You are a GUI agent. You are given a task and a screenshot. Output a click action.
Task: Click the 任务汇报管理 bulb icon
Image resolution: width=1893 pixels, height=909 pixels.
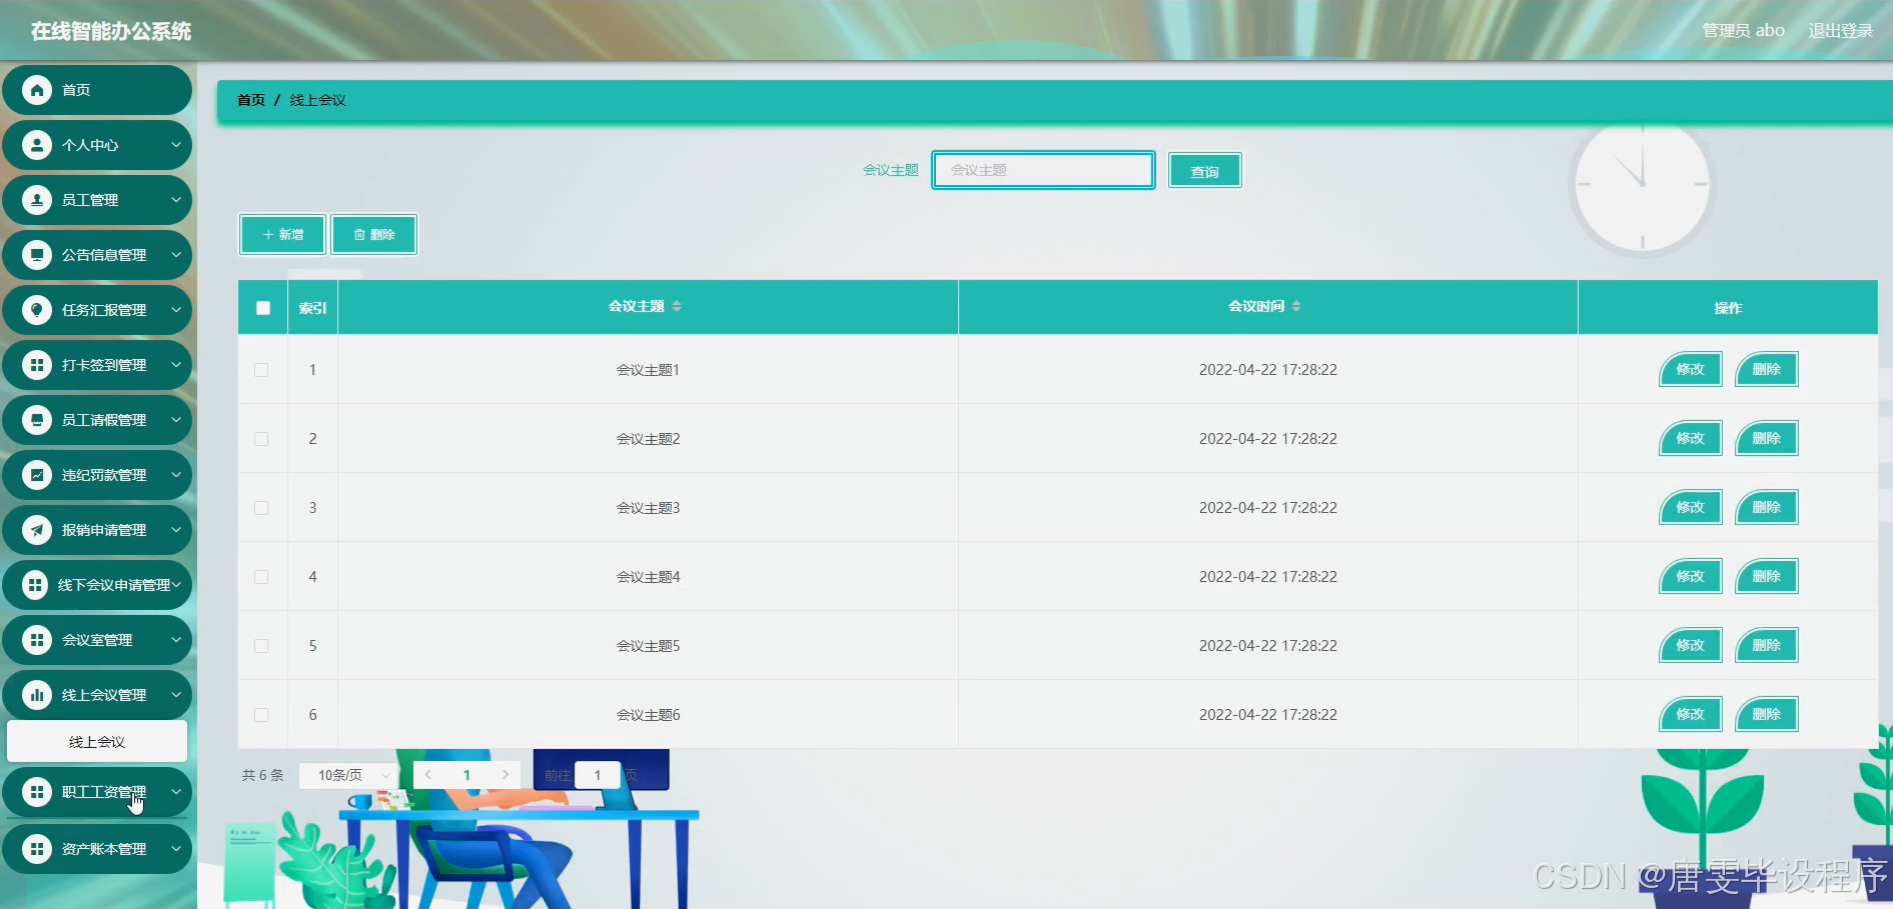pyautogui.click(x=37, y=310)
